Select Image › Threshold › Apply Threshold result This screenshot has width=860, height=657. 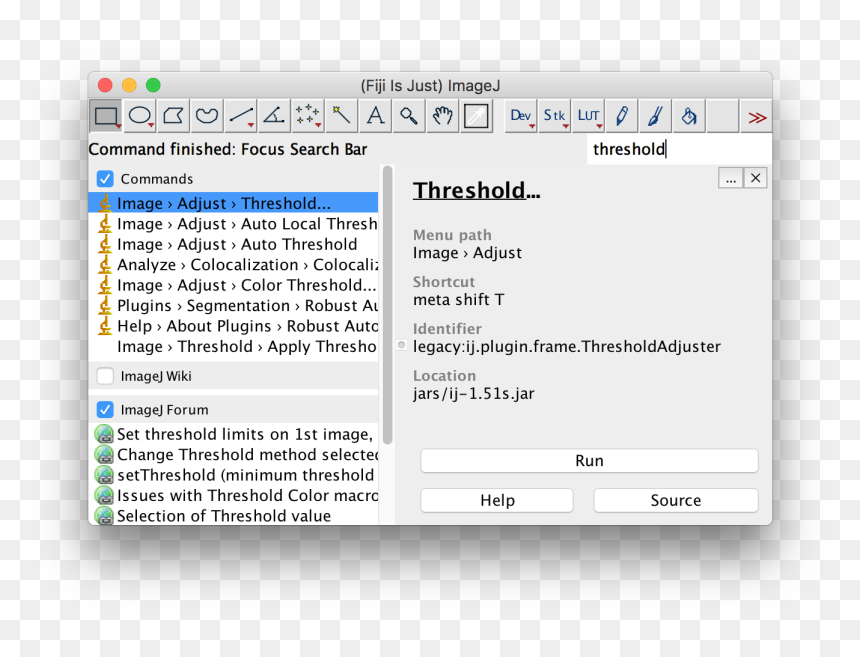(233, 347)
